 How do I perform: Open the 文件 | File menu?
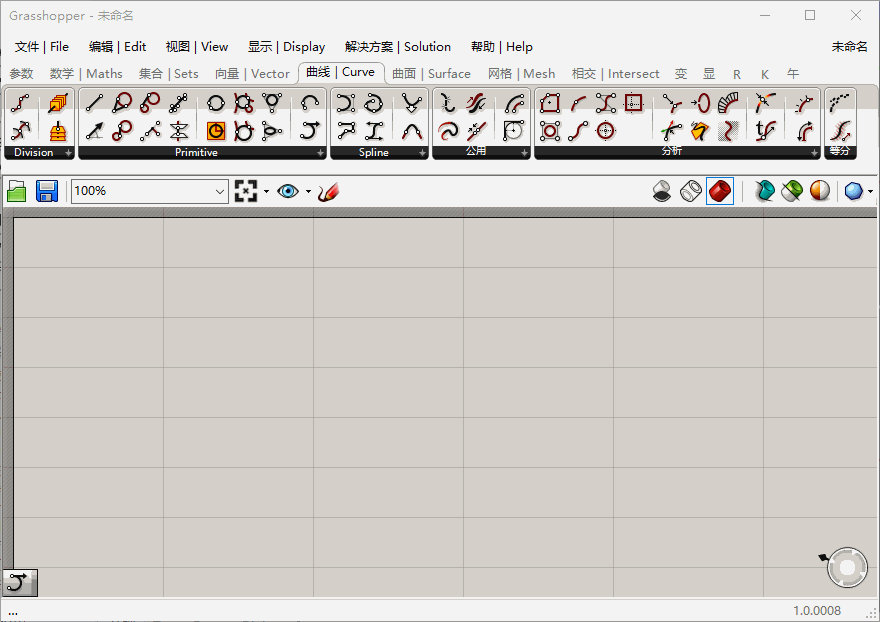[42, 47]
